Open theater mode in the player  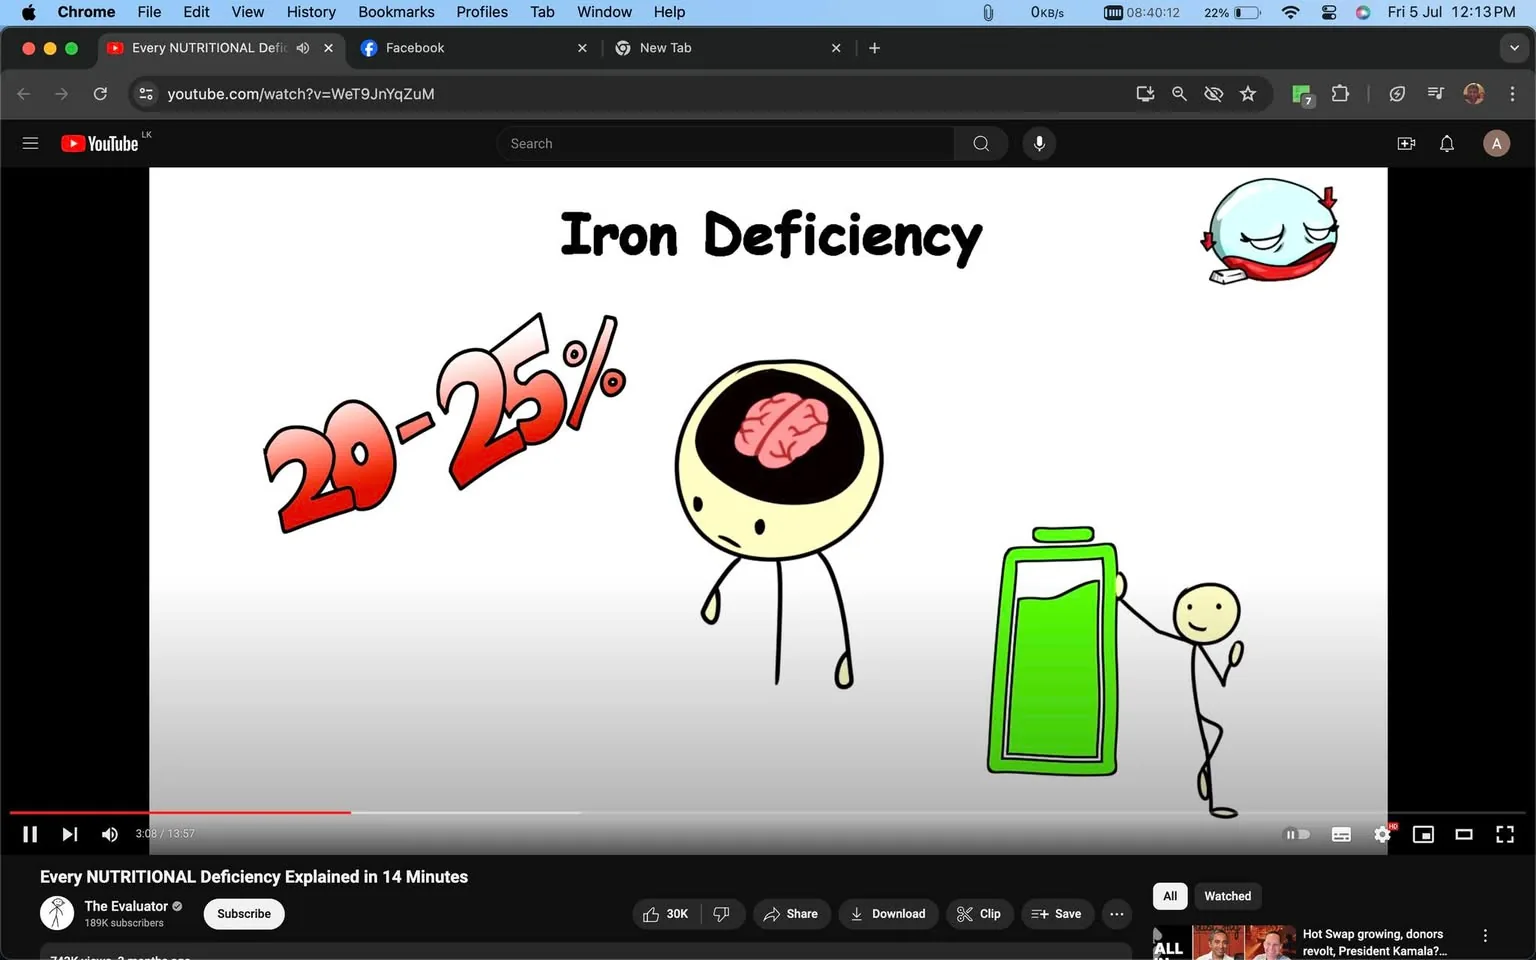1463,833
